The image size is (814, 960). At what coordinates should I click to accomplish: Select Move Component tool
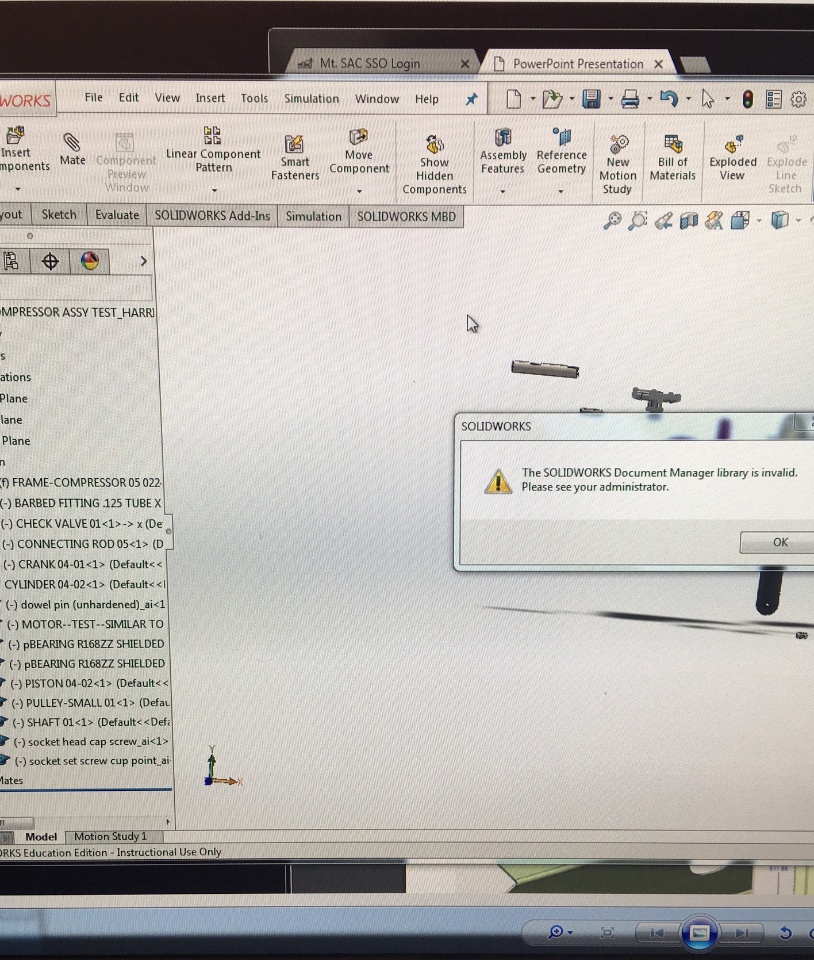pyautogui.click(x=359, y=151)
